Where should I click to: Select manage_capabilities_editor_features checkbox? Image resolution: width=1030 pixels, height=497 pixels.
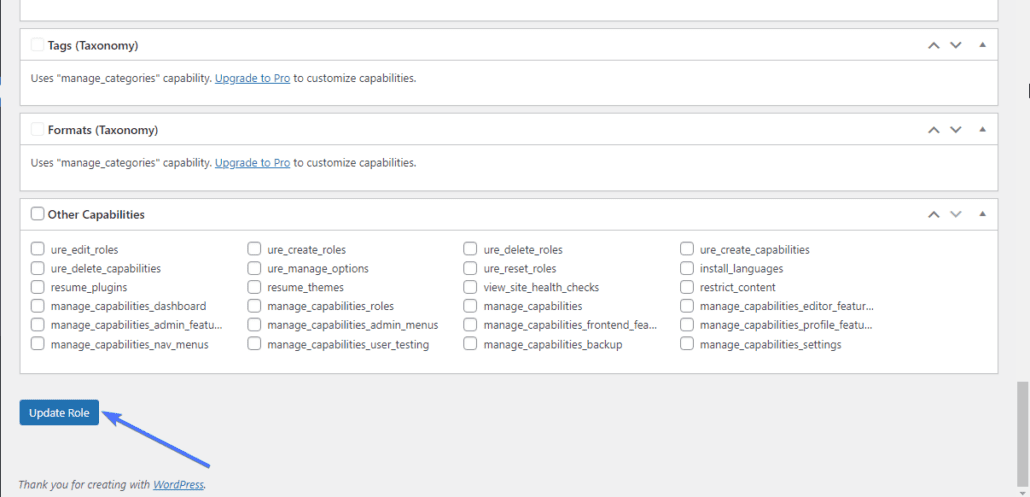pos(687,306)
